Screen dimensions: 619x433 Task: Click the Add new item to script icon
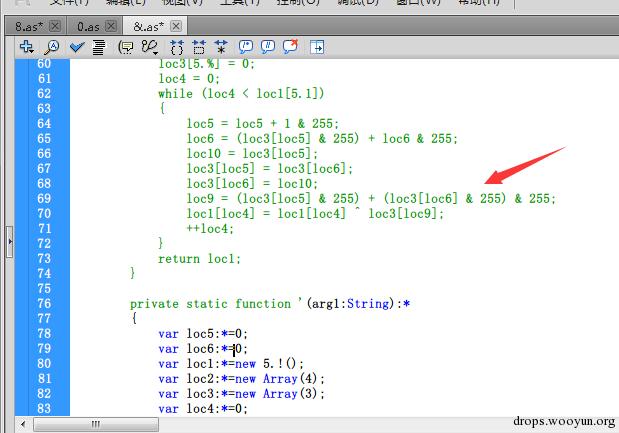[x=26, y=46]
